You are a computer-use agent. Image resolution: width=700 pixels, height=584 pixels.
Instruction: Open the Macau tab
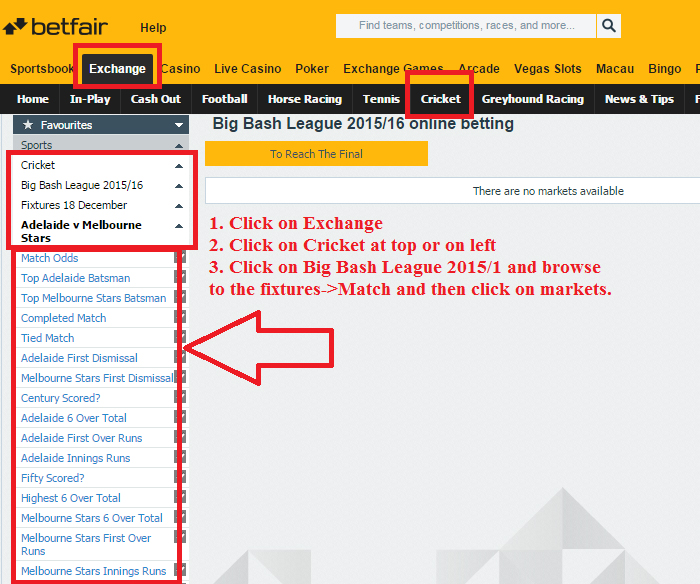click(x=615, y=69)
